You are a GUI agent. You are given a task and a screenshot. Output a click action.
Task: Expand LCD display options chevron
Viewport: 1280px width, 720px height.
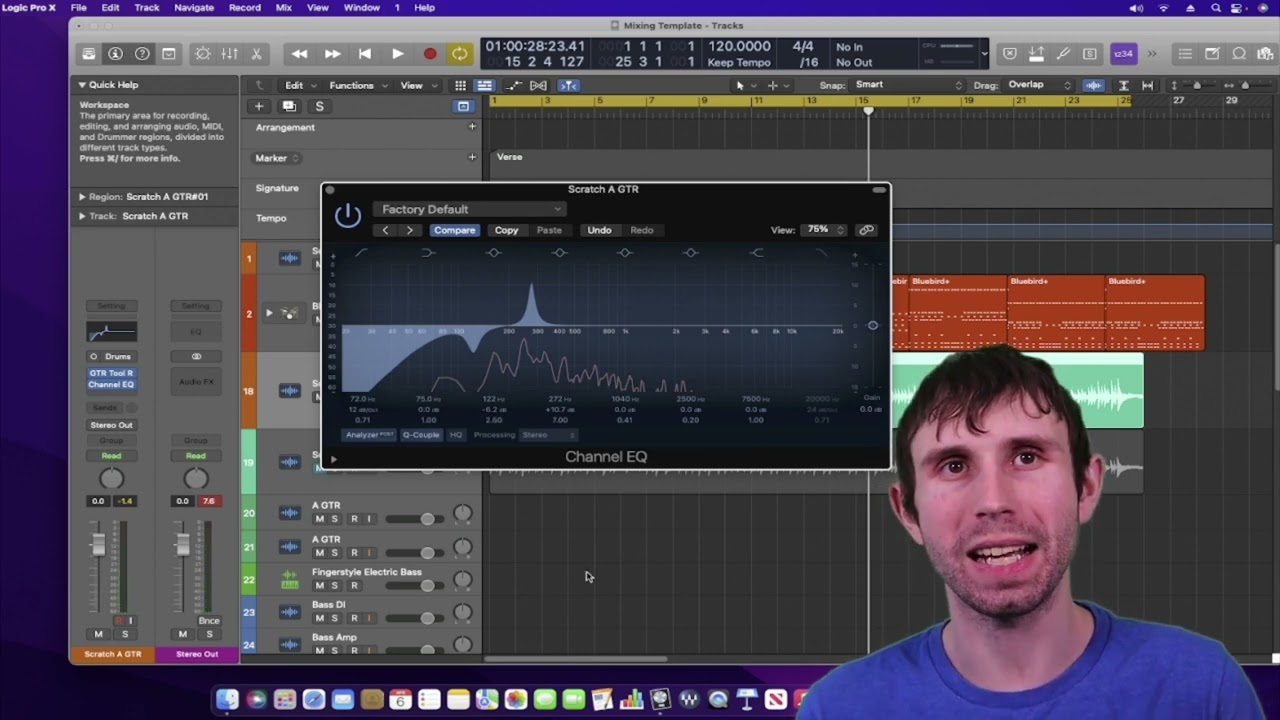coord(985,54)
